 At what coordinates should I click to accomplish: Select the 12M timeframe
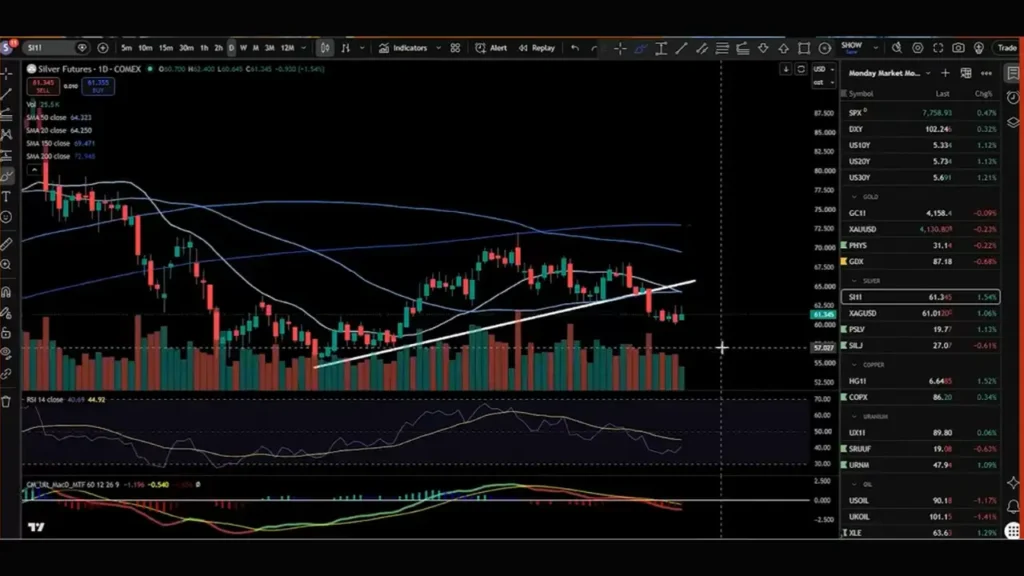tap(287, 48)
